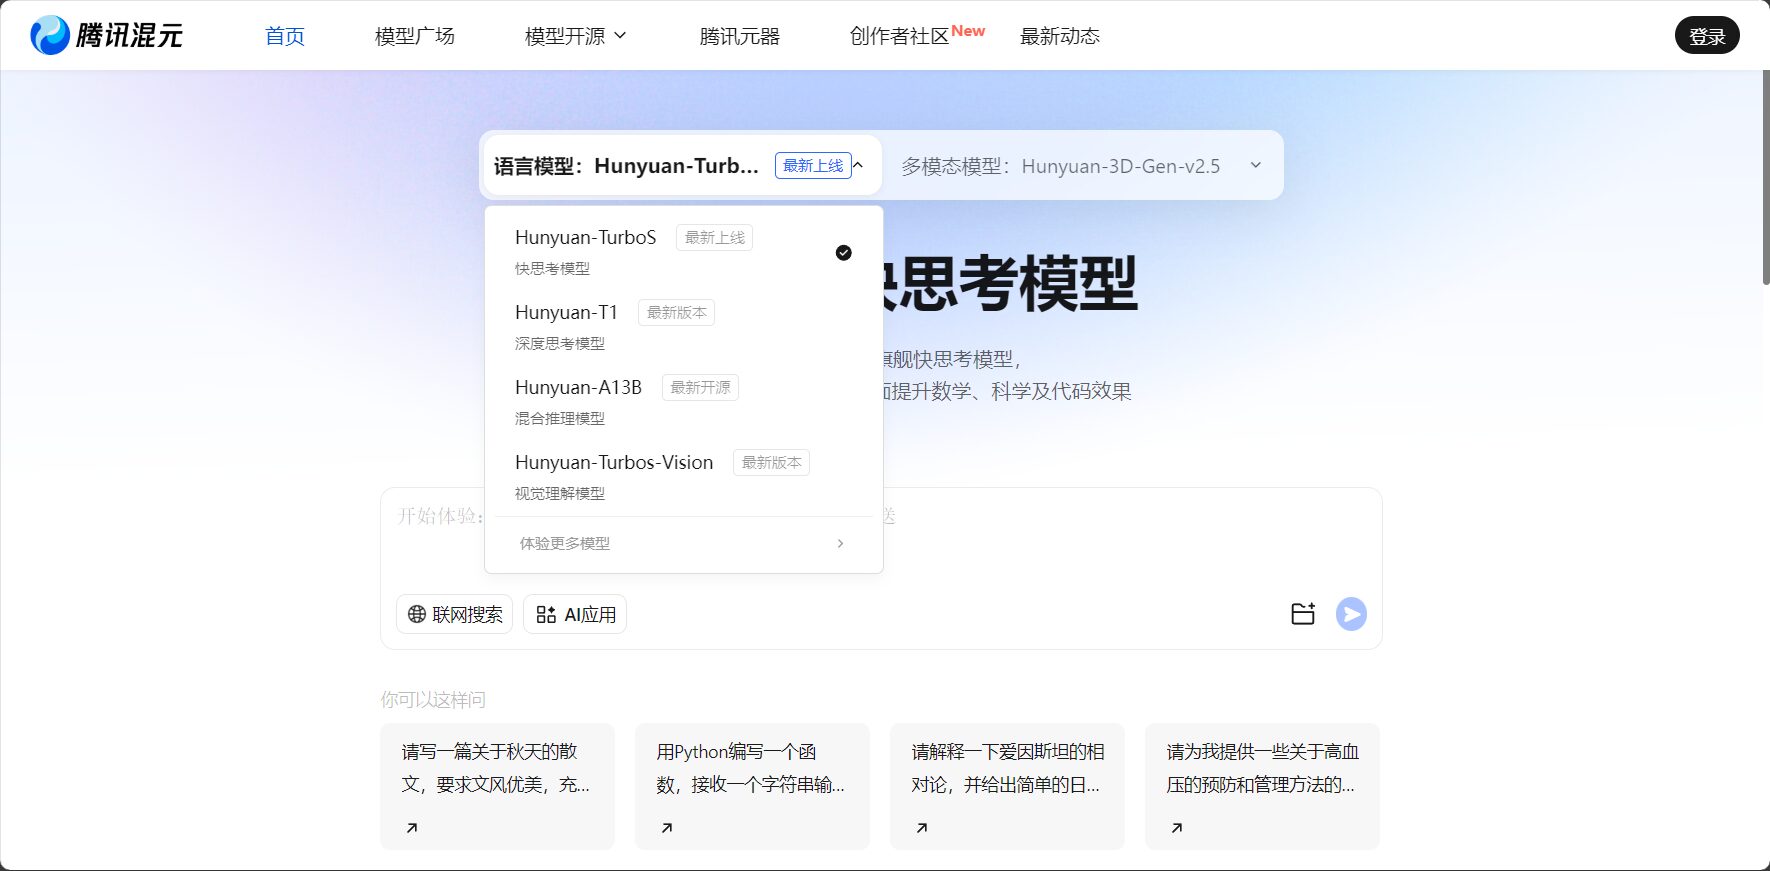Click the globe icon for 联网搜索

point(417,614)
